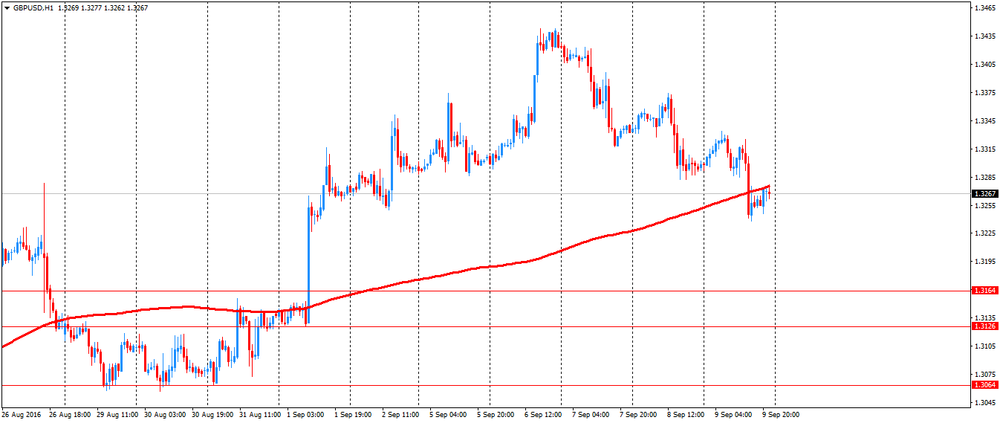Select the red level label 1.3164
The width and height of the screenshot is (1000, 423).
[983, 290]
